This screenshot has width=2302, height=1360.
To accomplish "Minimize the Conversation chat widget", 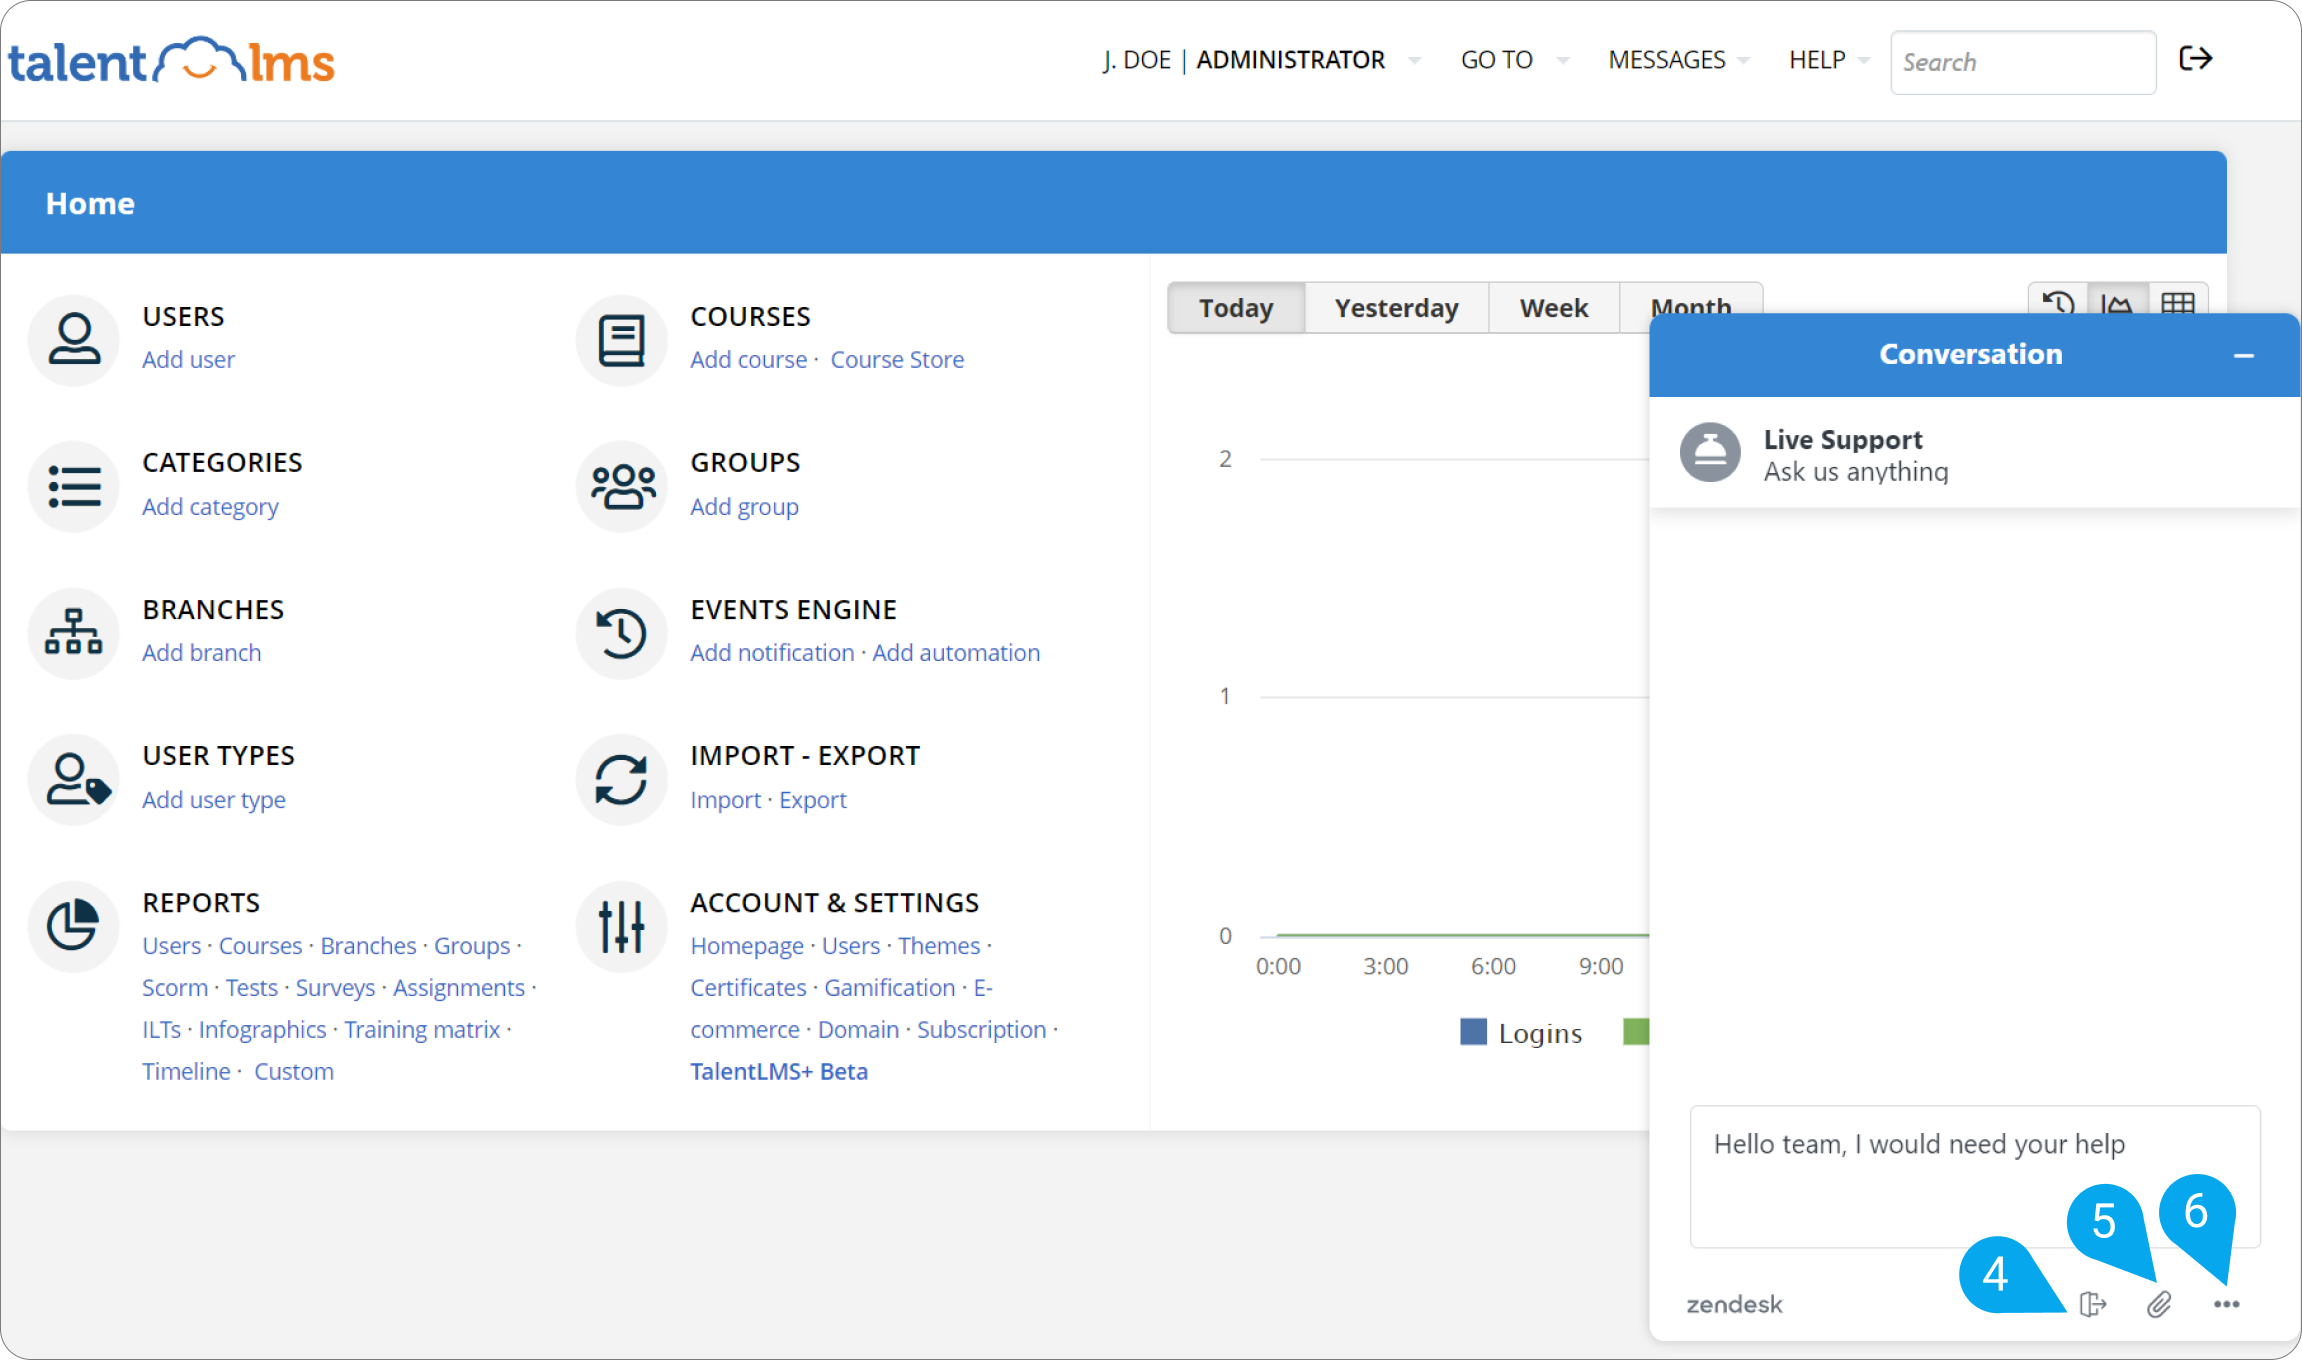I will (2244, 356).
